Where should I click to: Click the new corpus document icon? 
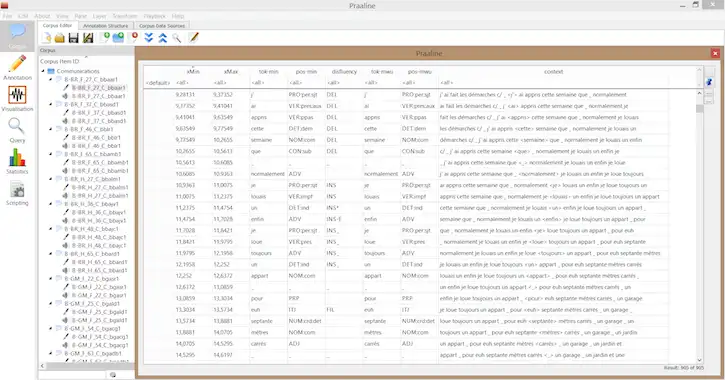click(46, 38)
